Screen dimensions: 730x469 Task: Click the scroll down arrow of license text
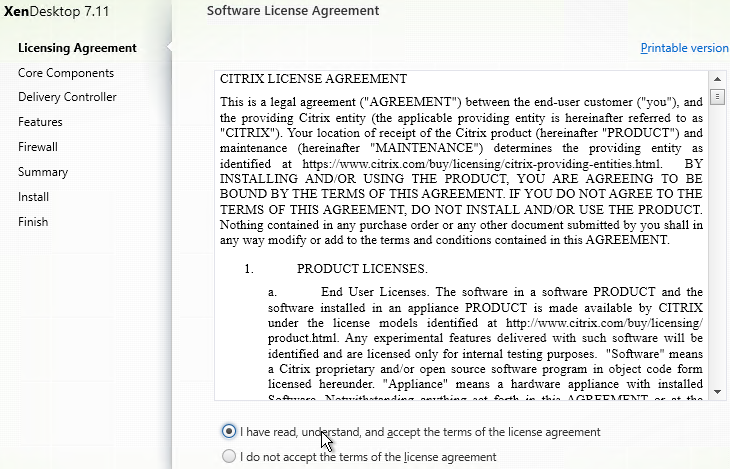[717, 392]
